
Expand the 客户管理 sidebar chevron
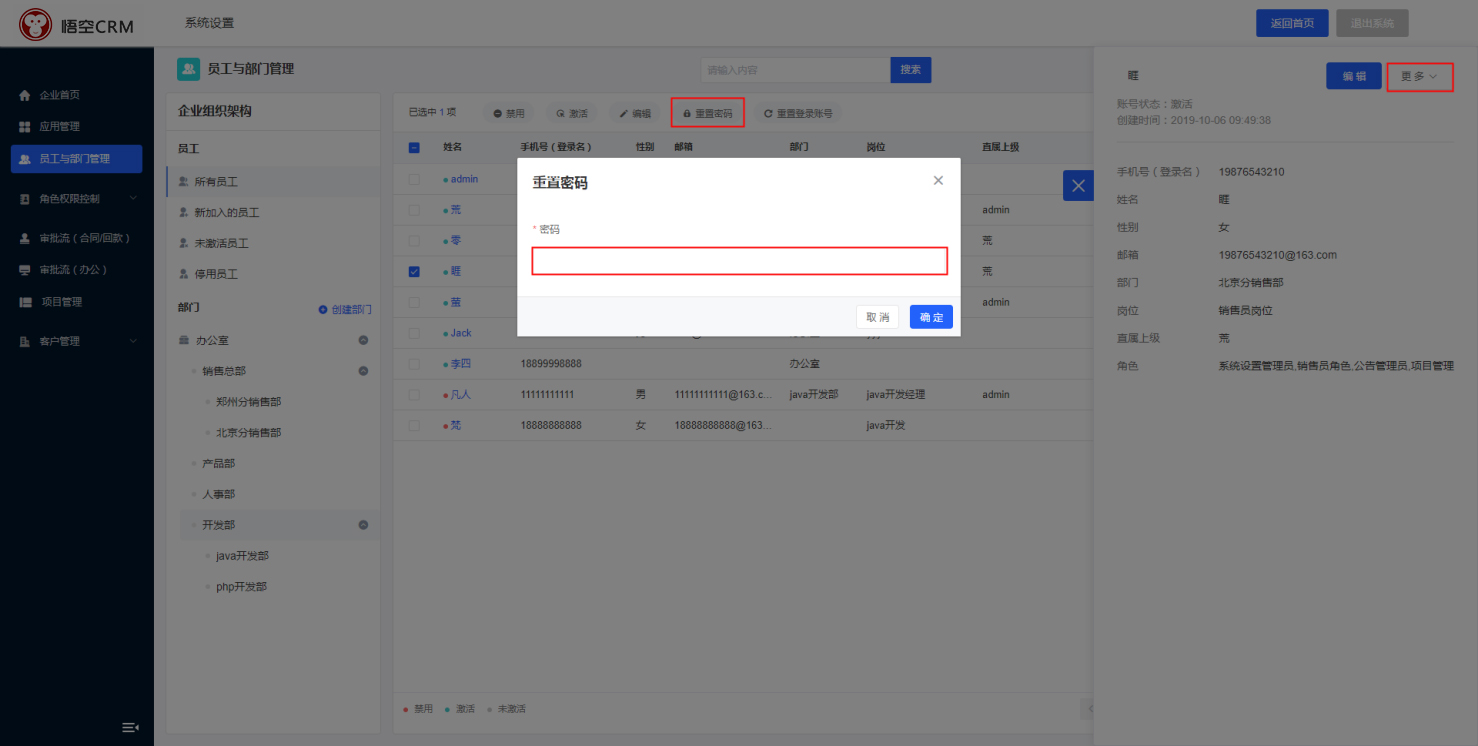click(x=134, y=342)
